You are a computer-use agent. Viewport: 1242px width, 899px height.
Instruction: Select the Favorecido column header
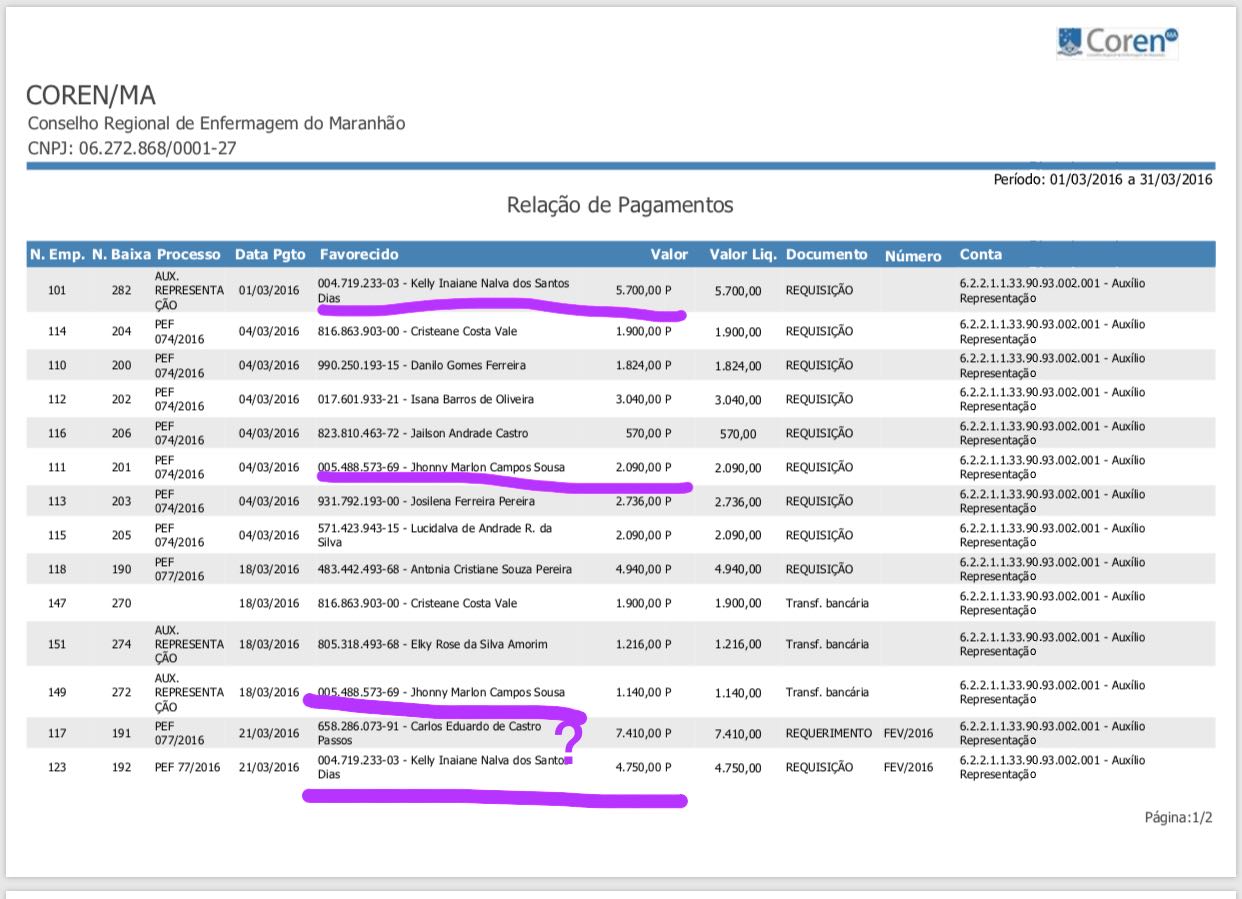[358, 254]
